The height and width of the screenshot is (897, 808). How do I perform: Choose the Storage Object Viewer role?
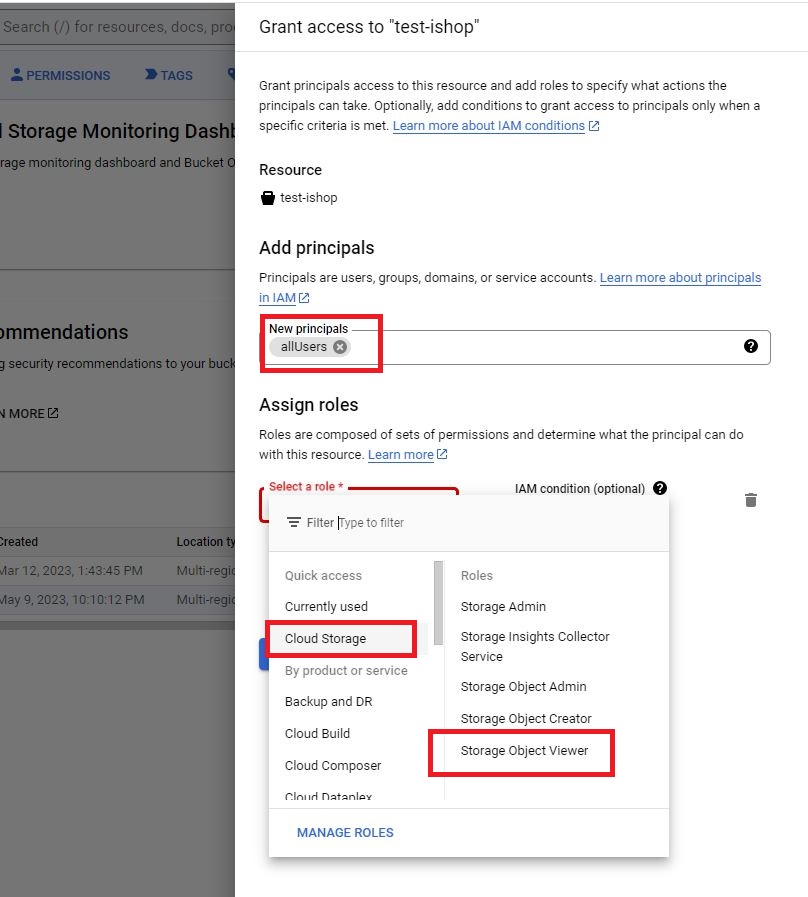point(524,751)
